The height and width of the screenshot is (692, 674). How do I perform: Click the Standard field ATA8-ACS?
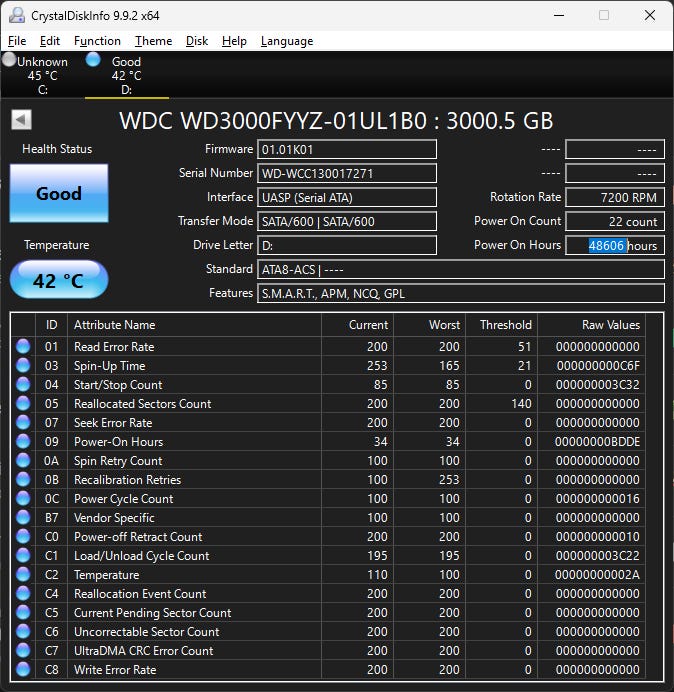(x=461, y=269)
